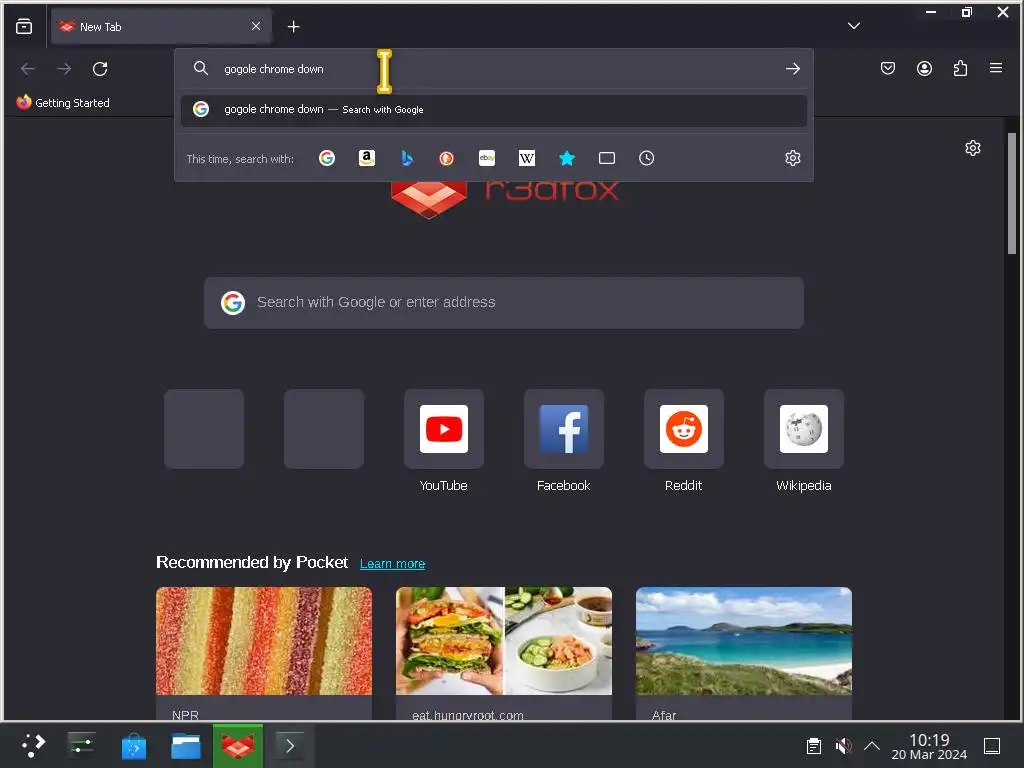Image resolution: width=1024 pixels, height=768 pixels.
Task: Open the application hamburger menu
Action: [996, 68]
